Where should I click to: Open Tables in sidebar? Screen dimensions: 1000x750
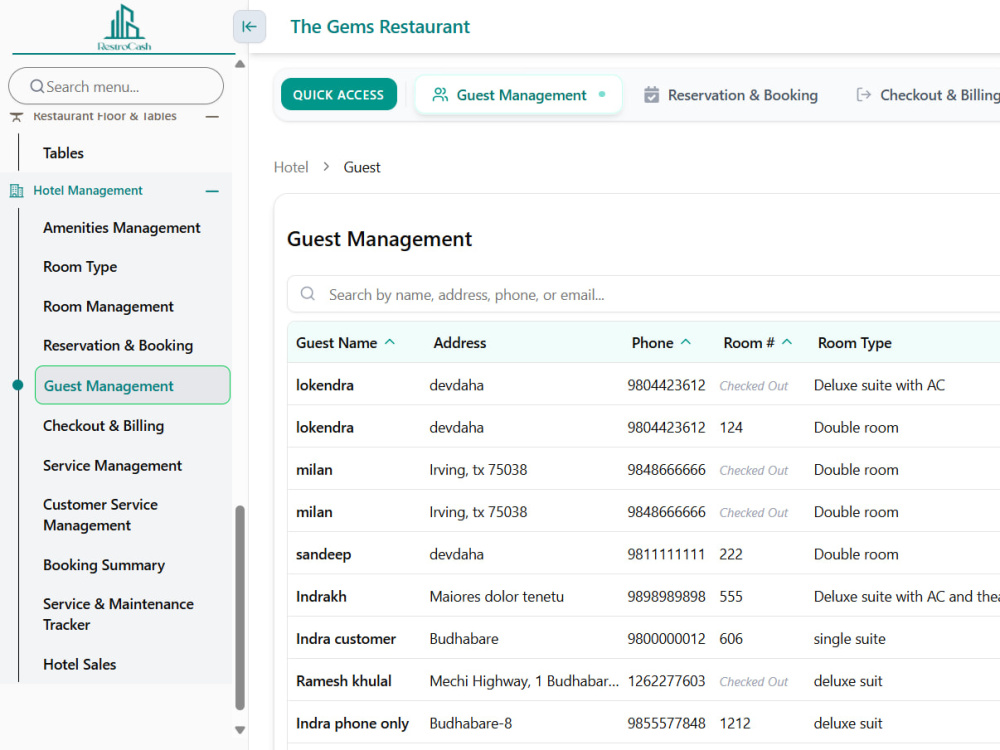pyautogui.click(x=63, y=153)
